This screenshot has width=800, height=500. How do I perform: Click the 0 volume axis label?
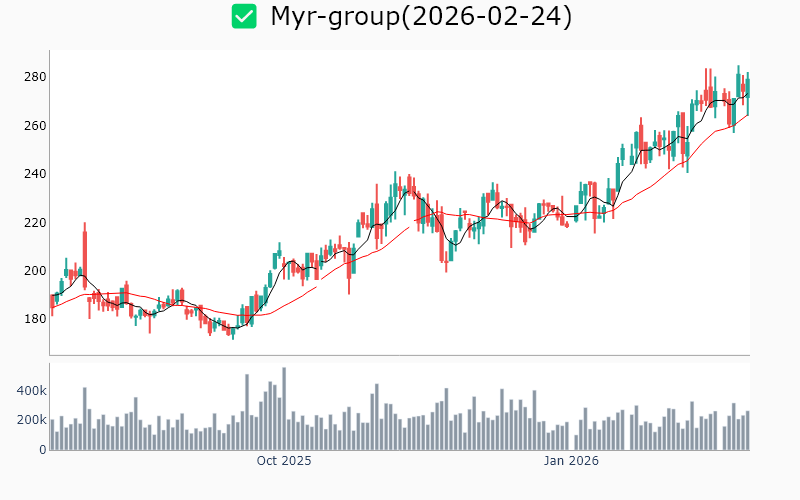click(42, 450)
